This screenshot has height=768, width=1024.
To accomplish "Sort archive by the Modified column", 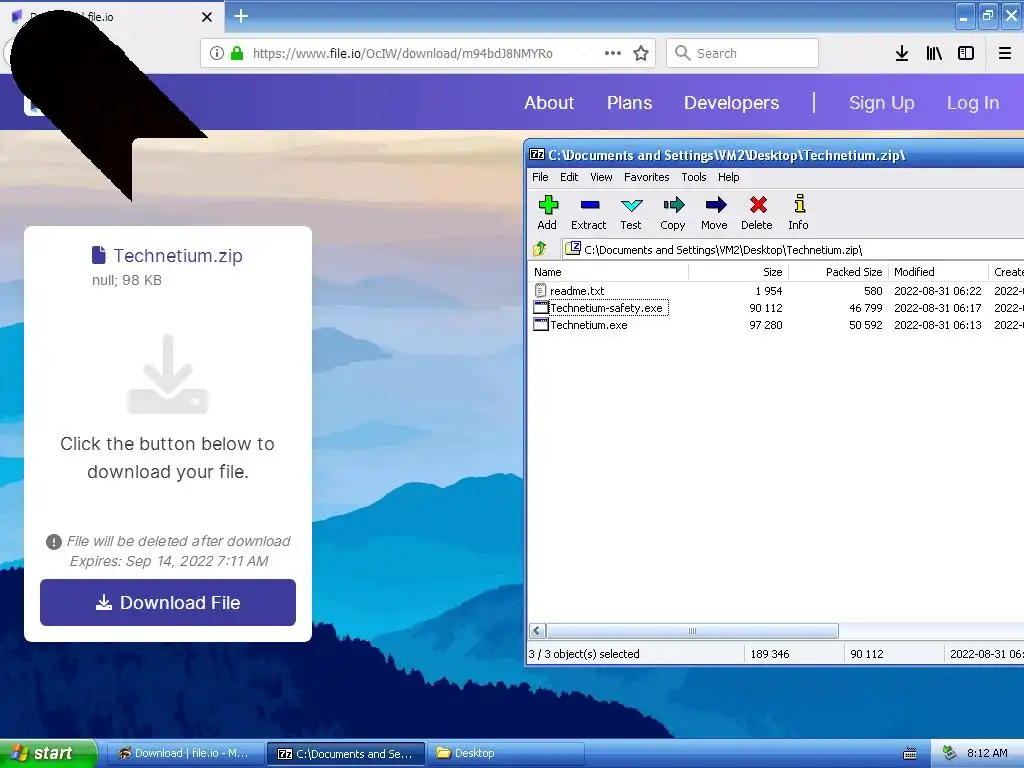I will (938, 272).
